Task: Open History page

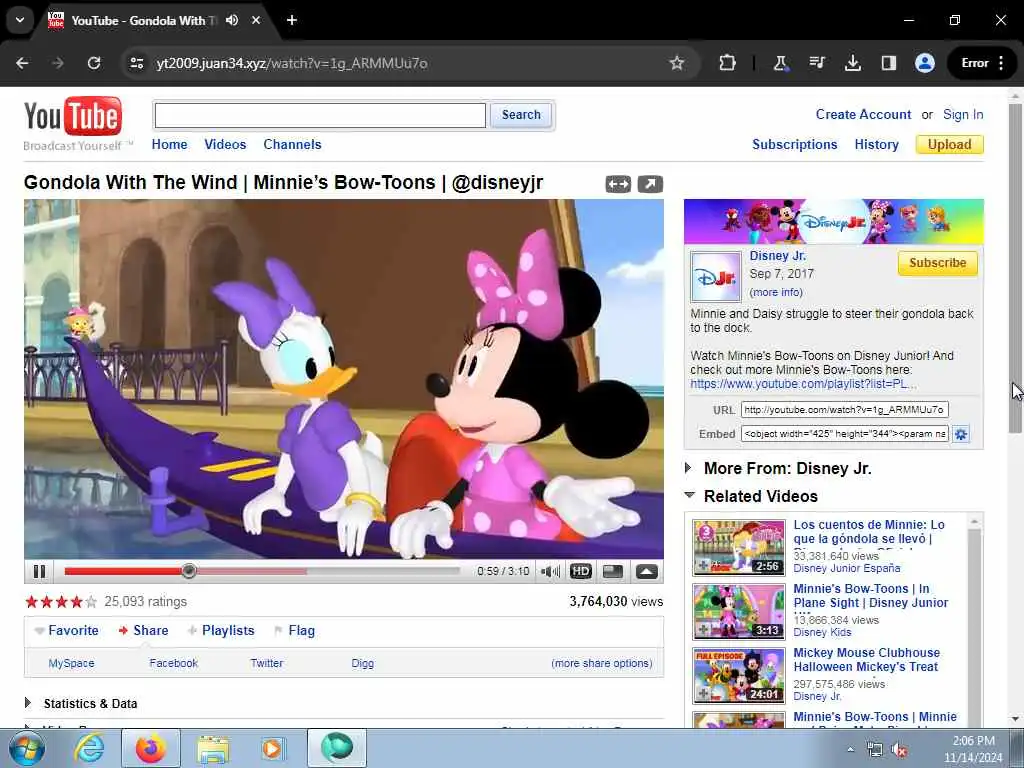Action: [876, 144]
